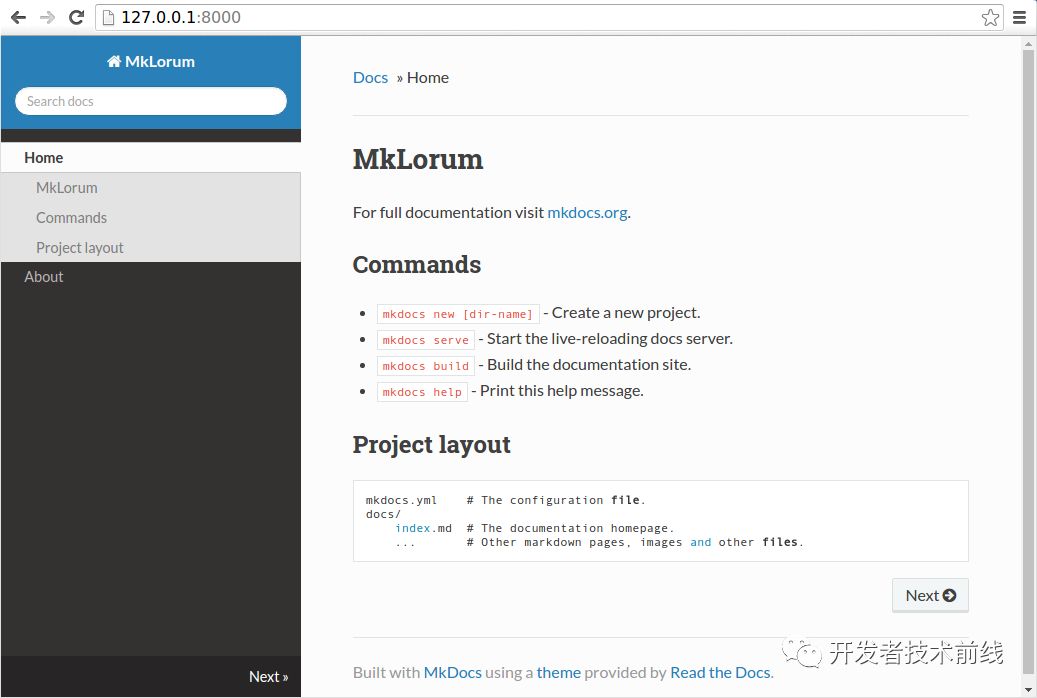Screen dimensions: 1037x698
Task: Select Home in sidebar navigation
Action: (x=151, y=157)
